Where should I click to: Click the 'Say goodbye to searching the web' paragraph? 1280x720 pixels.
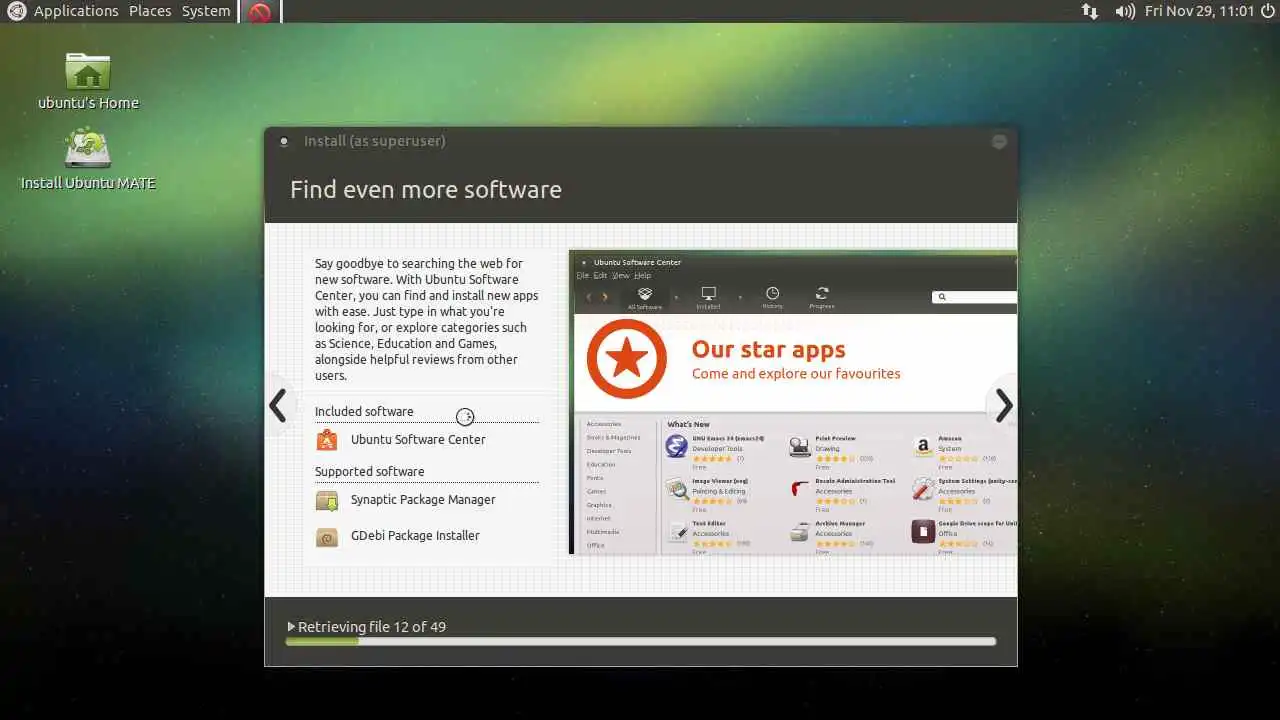point(427,320)
